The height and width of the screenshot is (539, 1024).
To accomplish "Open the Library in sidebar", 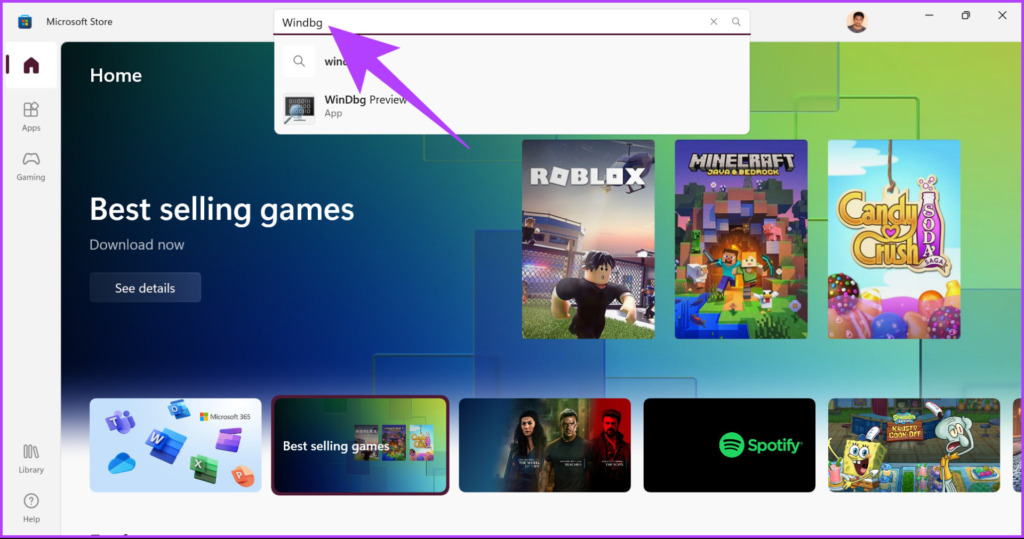I will point(31,459).
